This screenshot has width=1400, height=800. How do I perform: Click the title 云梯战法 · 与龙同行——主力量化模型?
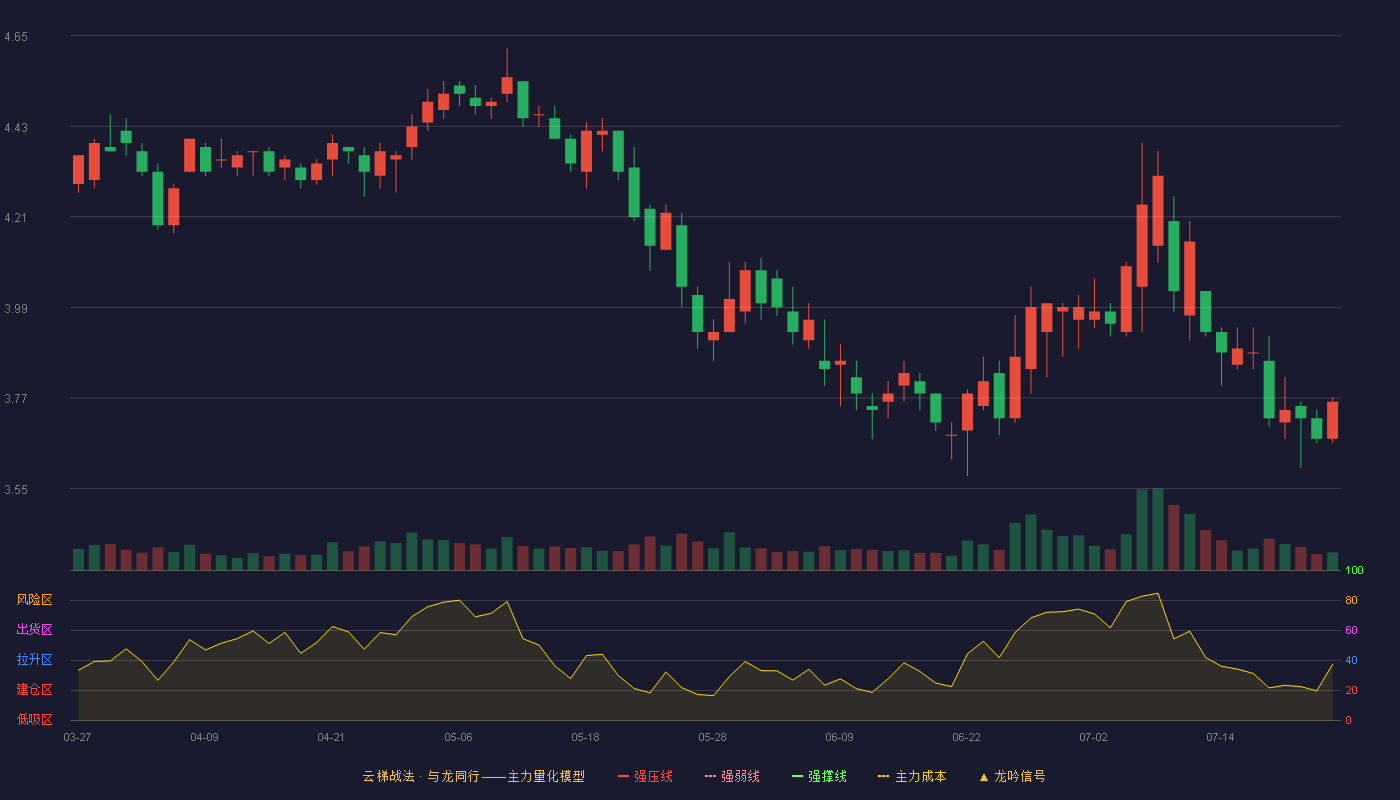[x=473, y=776]
